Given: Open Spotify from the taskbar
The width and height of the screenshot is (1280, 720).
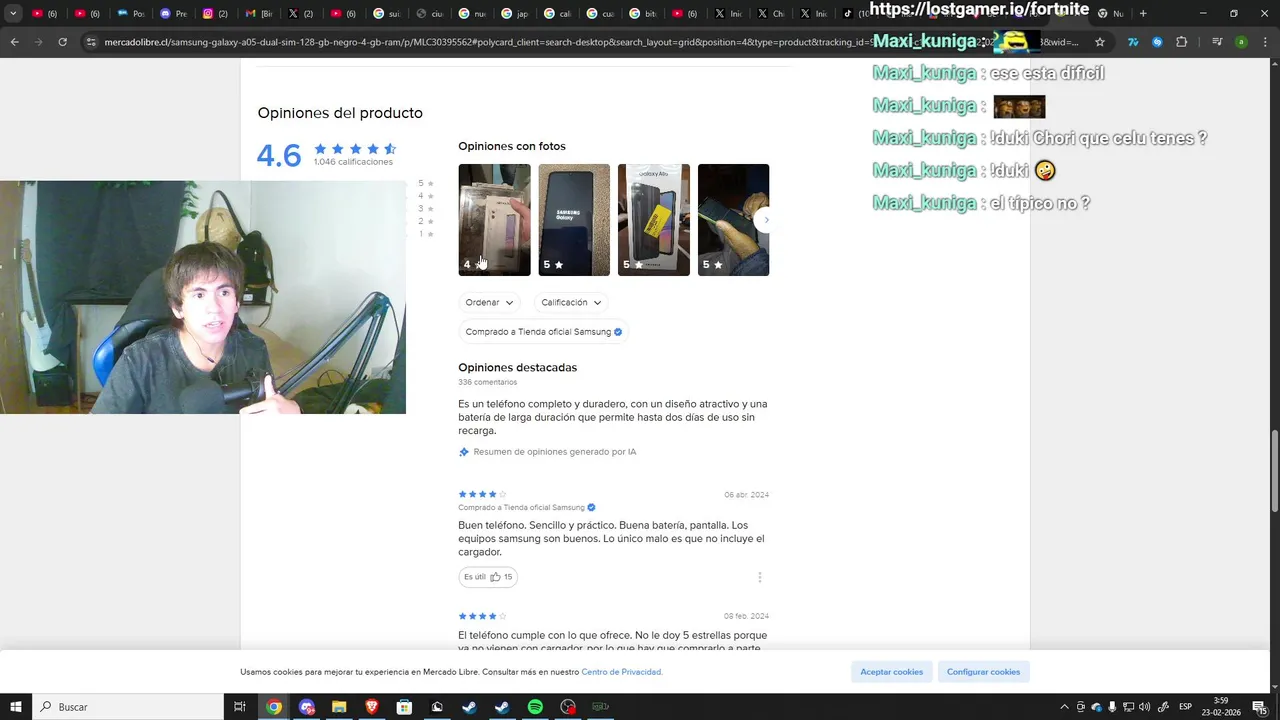Looking at the screenshot, I should tap(535, 707).
